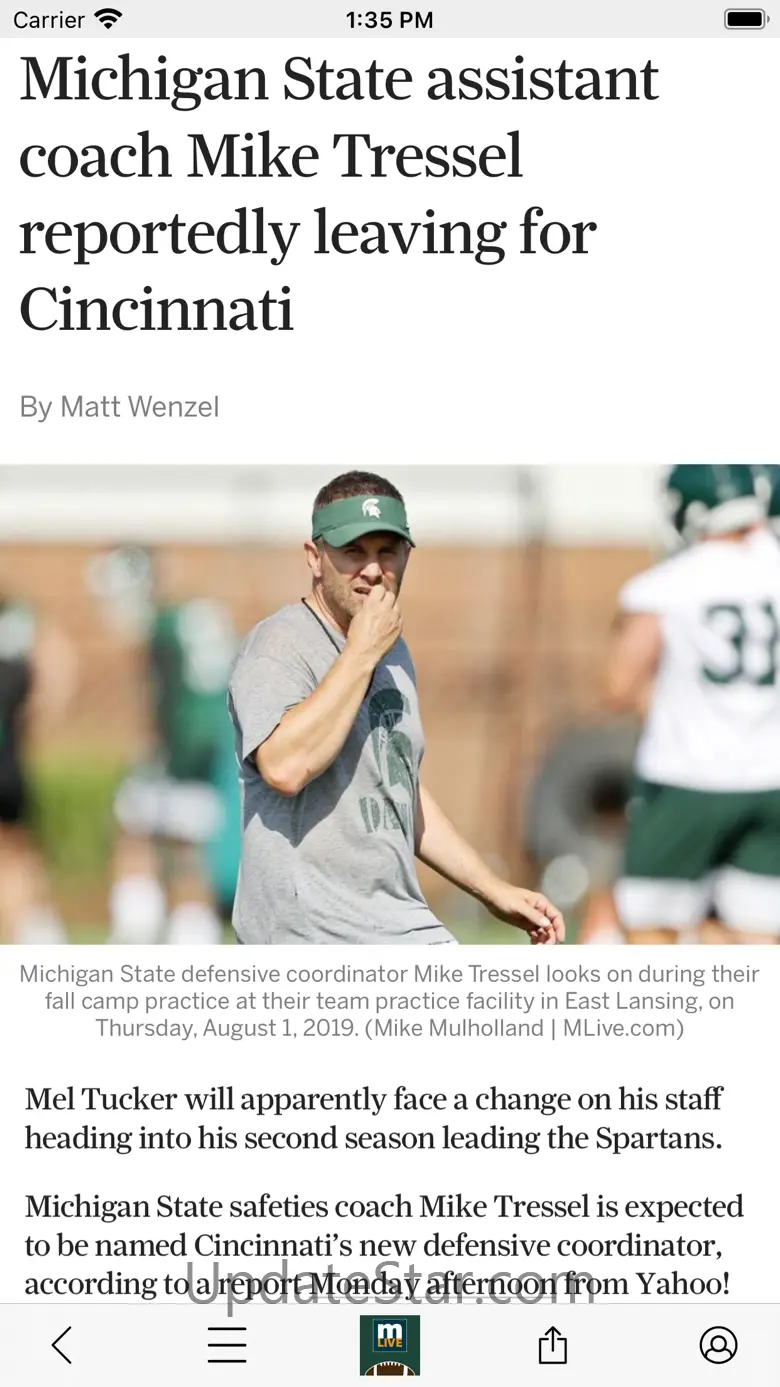Tap the Michigan State safeties coach paragraph

tap(384, 1245)
